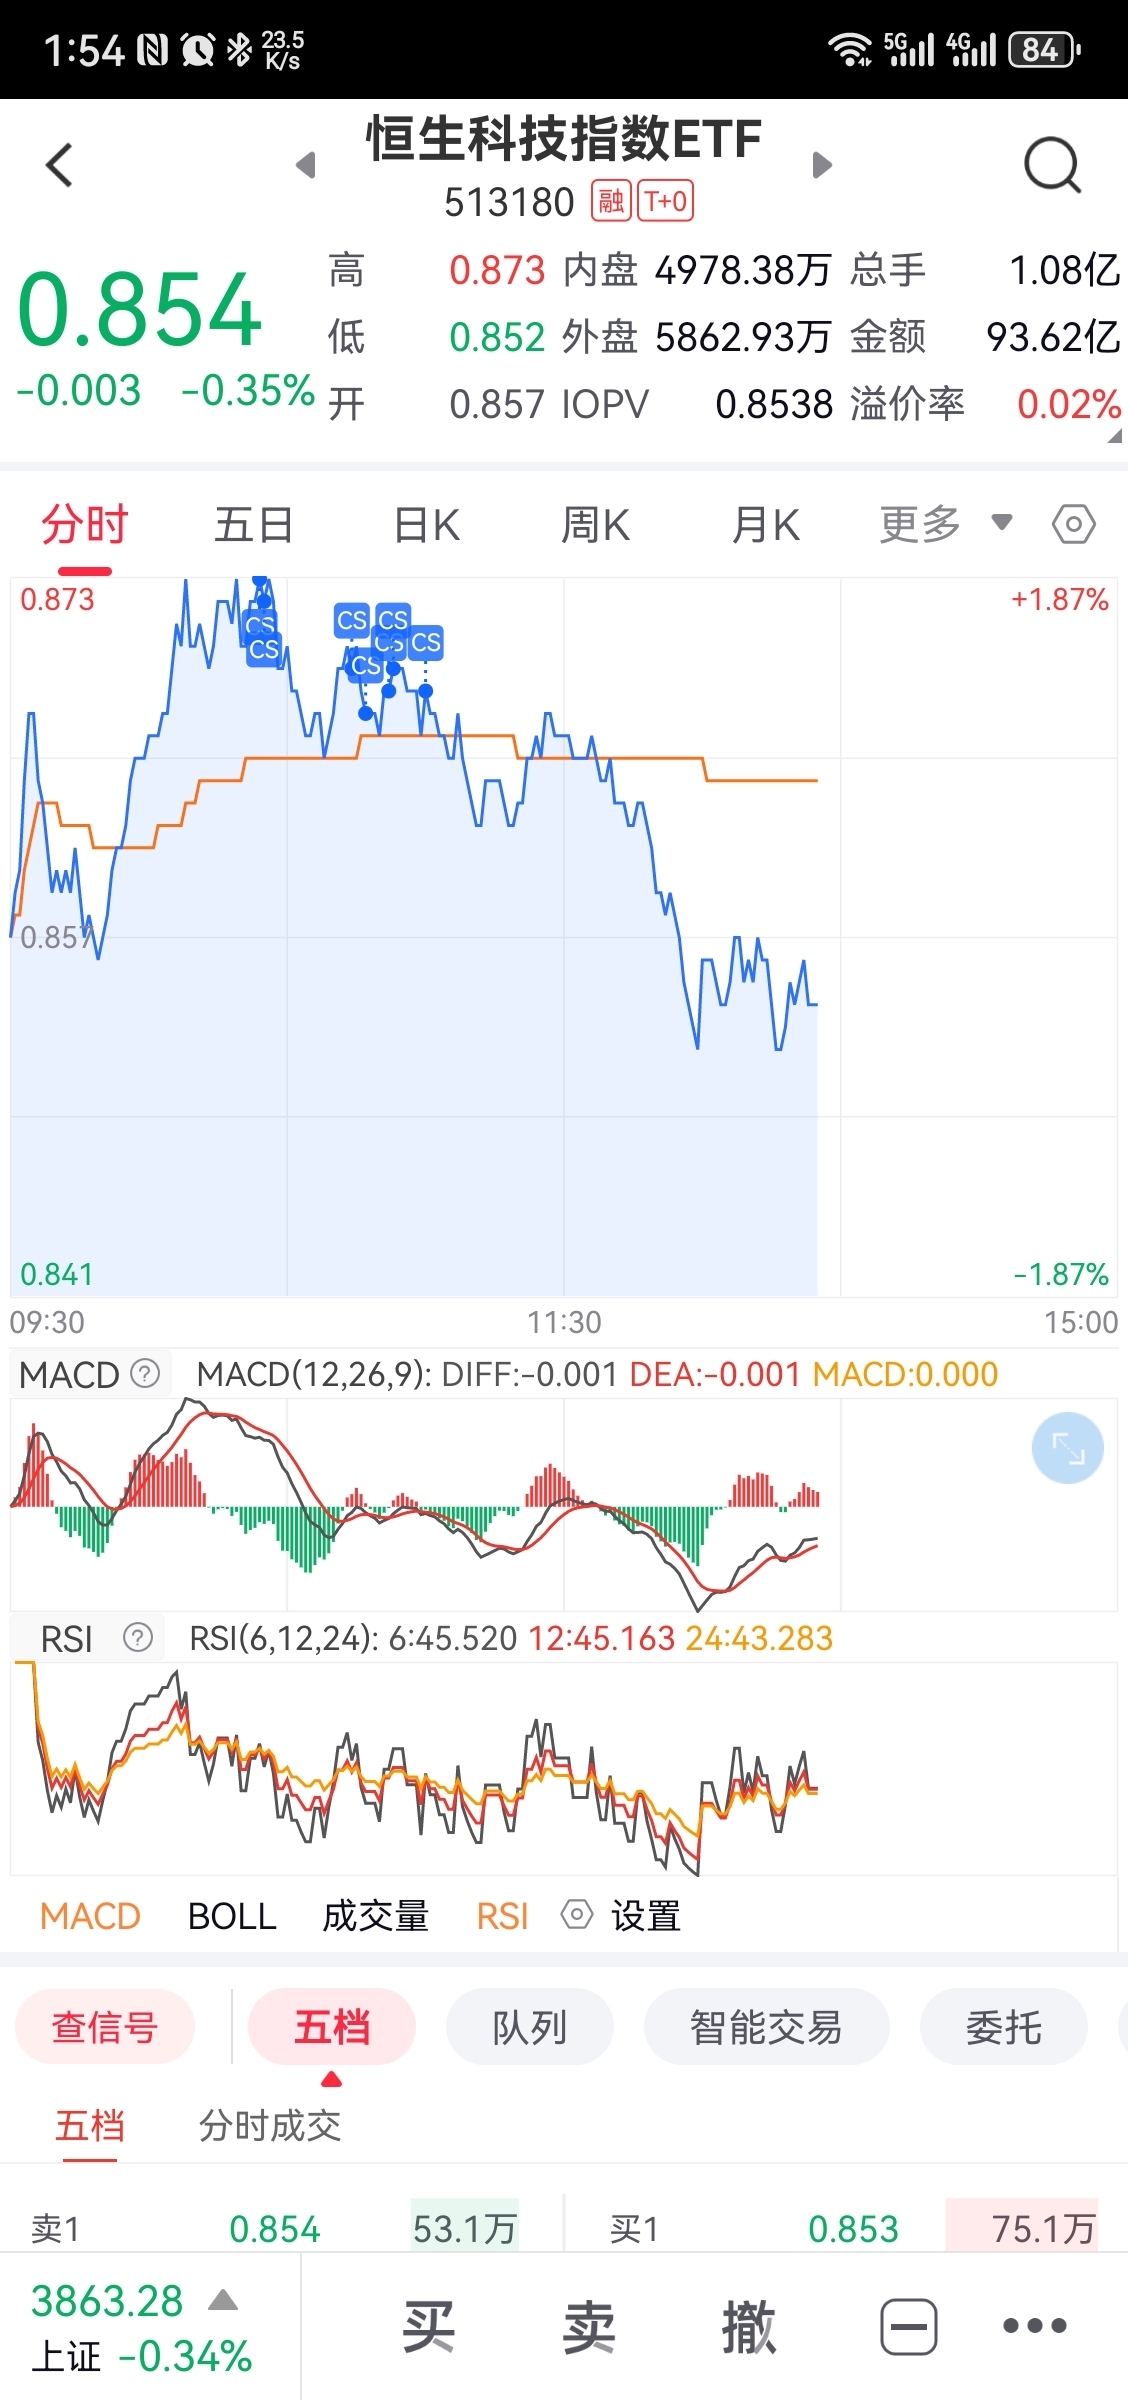Toggle the 成交量 volume indicator
The height and width of the screenshot is (2400, 1128).
375,1916
